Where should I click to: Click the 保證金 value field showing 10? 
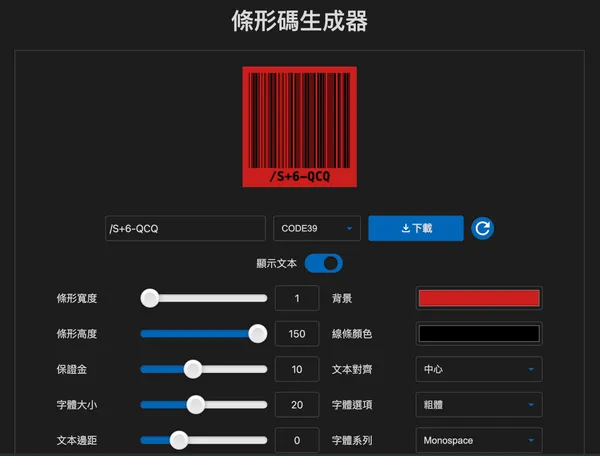coord(297,369)
